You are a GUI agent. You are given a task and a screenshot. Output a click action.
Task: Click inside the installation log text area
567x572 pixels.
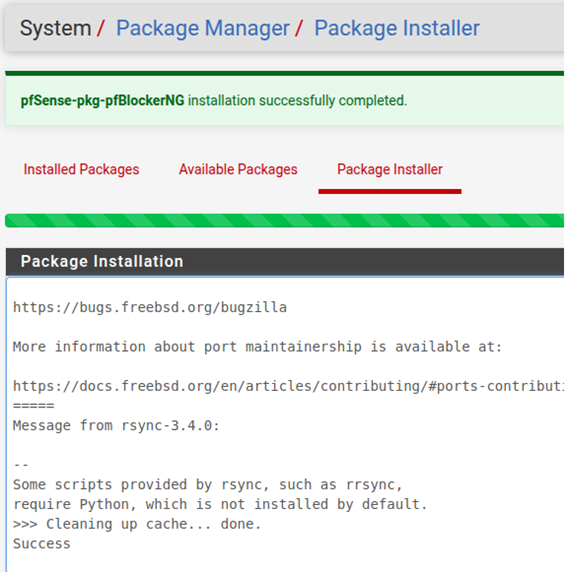click(x=285, y=424)
